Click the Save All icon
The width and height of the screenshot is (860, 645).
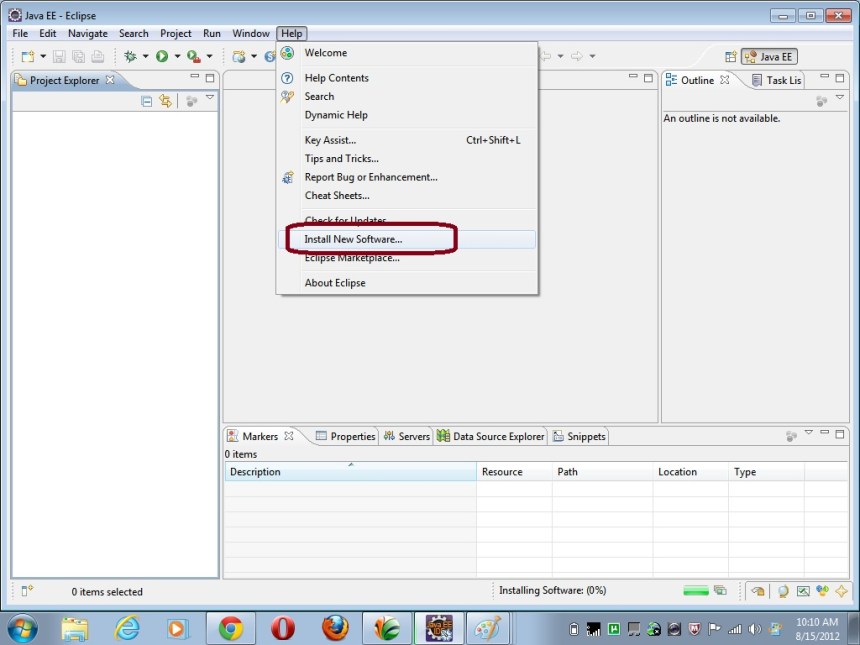[78, 56]
